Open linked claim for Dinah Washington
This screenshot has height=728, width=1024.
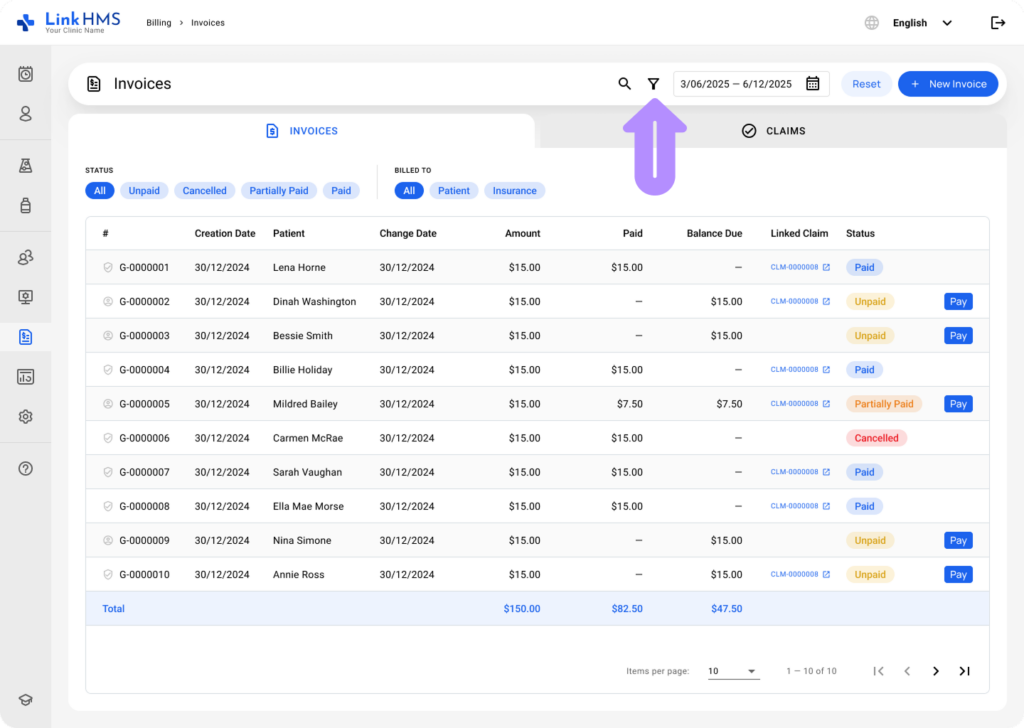[x=800, y=302]
